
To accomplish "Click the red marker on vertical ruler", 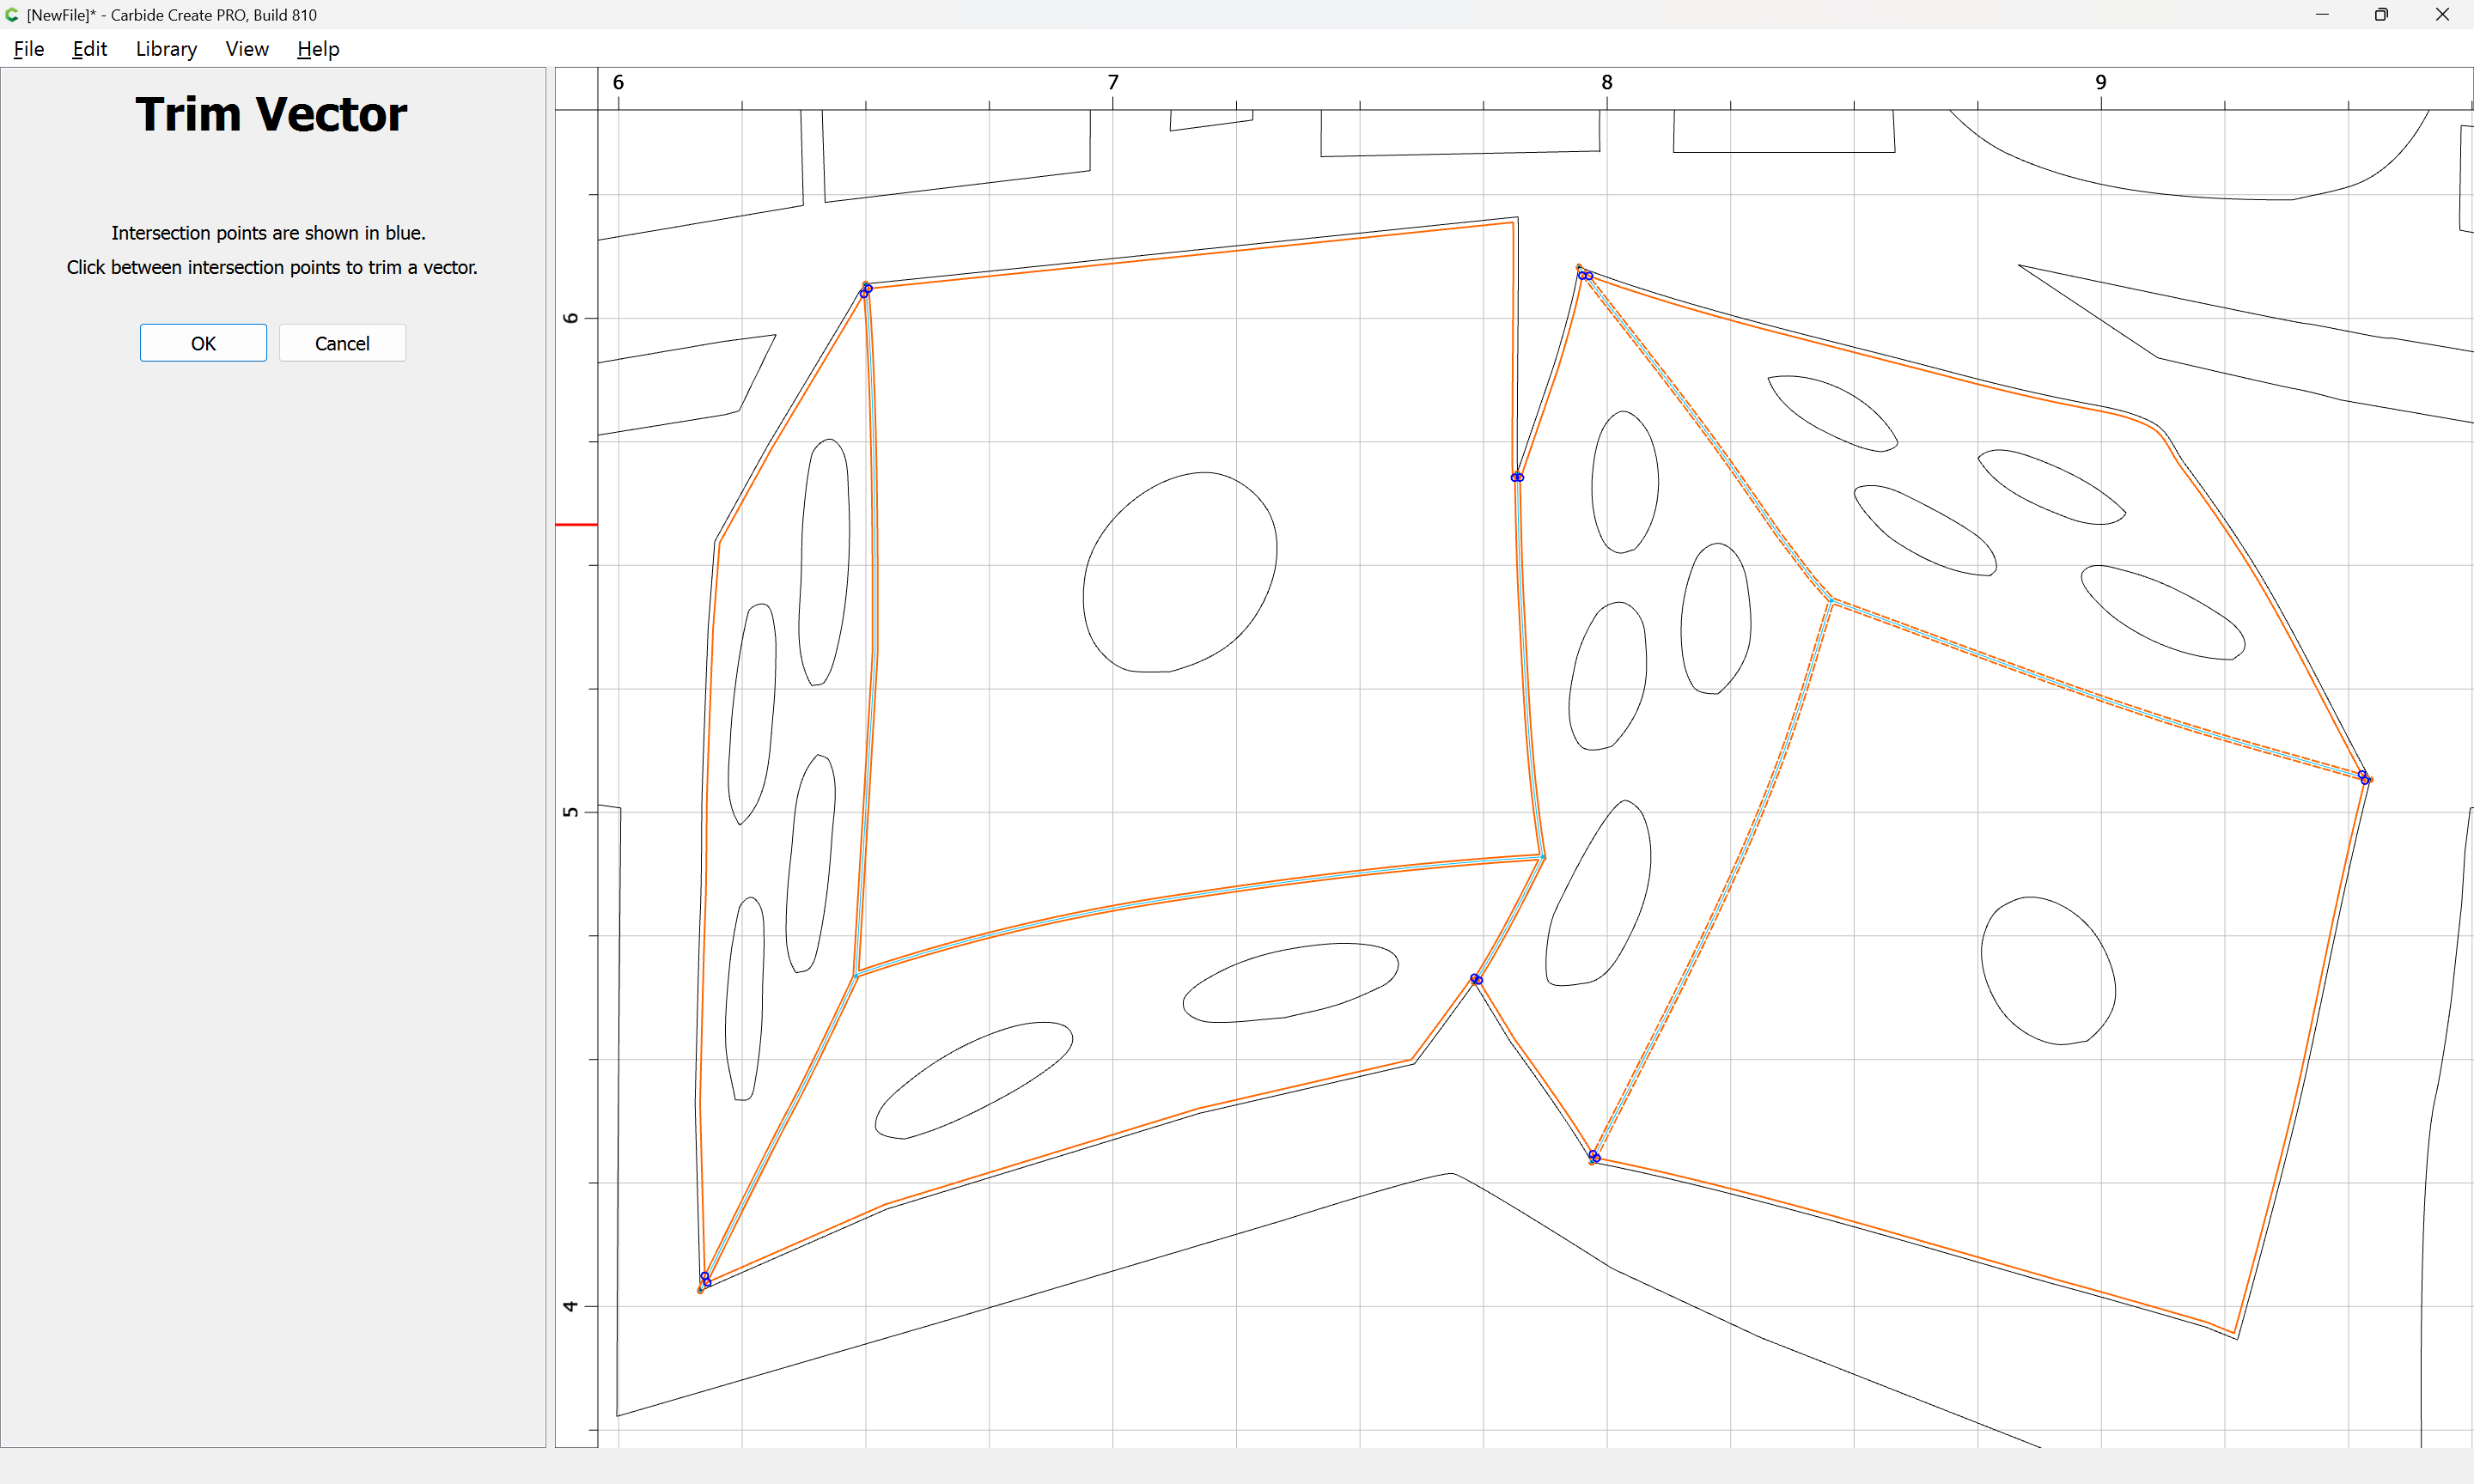I will point(576,524).
